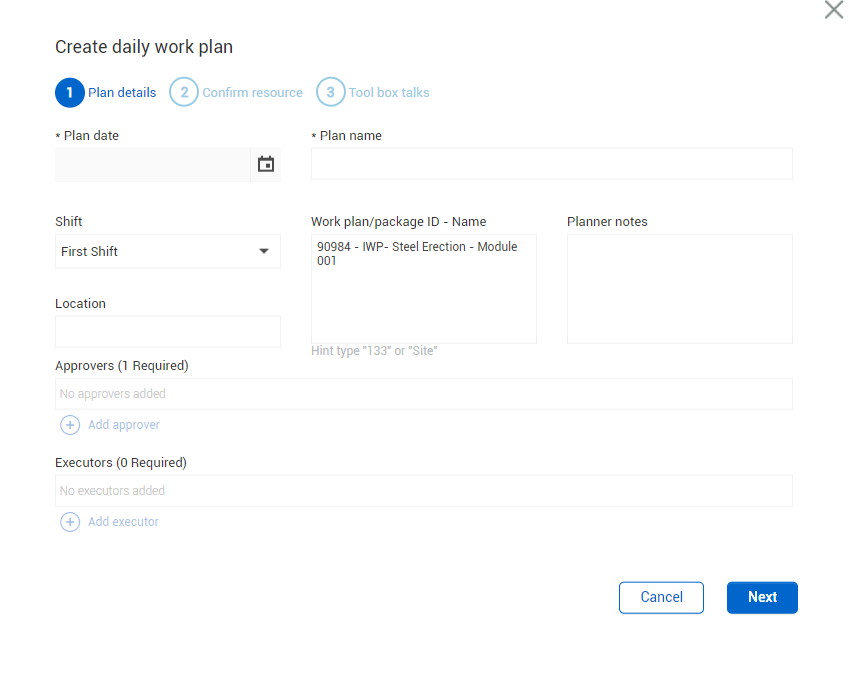Focus the Location input field
Image resolution: width=849 pixels, height=674 pixels.
coord(167,332)
